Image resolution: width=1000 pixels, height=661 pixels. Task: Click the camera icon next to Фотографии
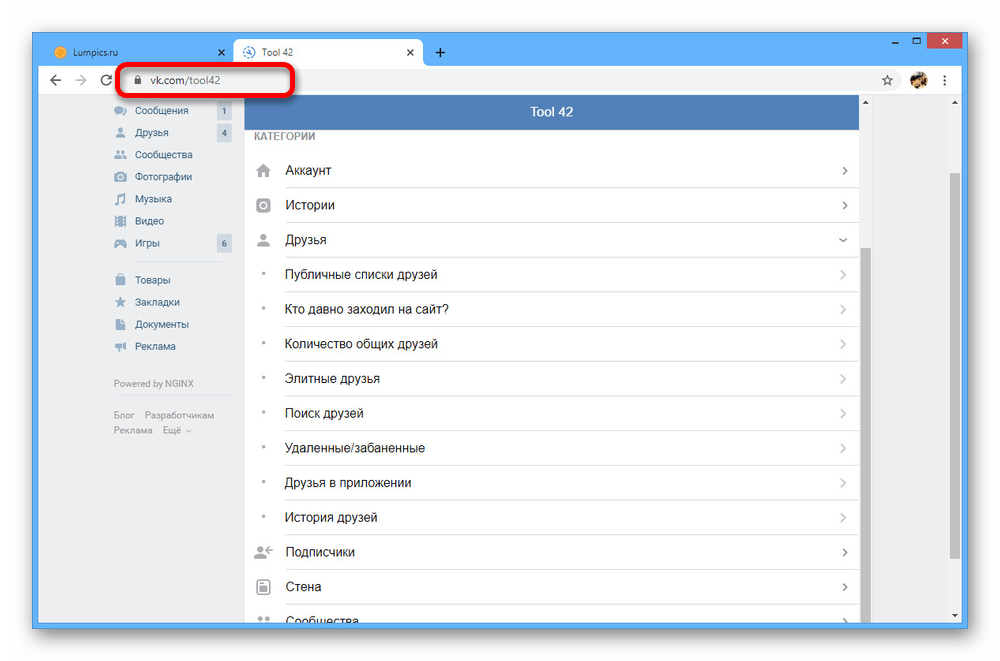pos(120,177)
